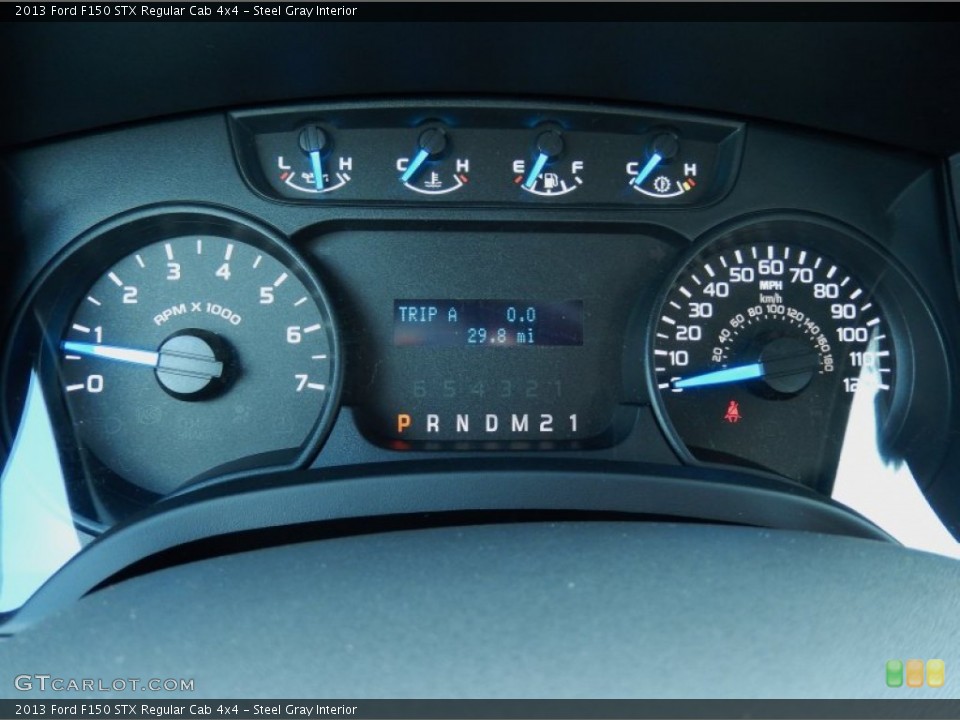Viewport: 960px width, 720px height.
Task: Click the 0 mark on tachometer
Action: coord(95,384)
